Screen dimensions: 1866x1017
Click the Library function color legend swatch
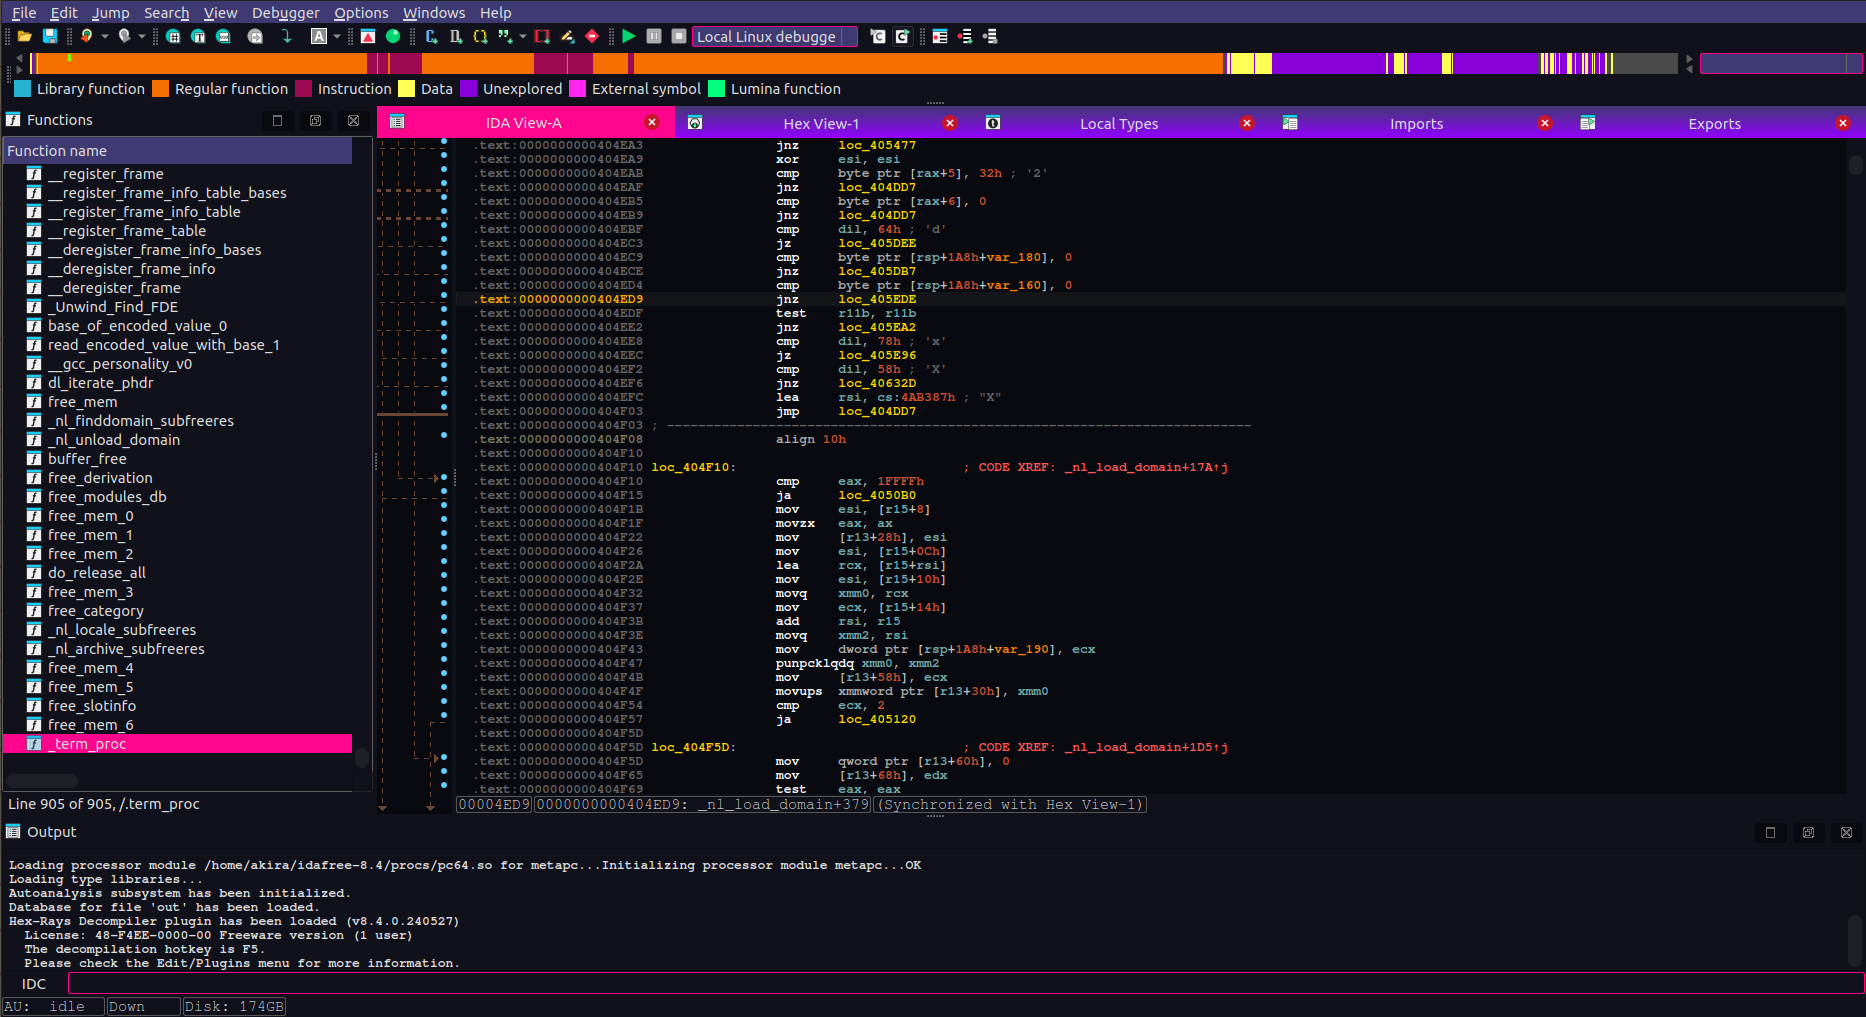23,88
